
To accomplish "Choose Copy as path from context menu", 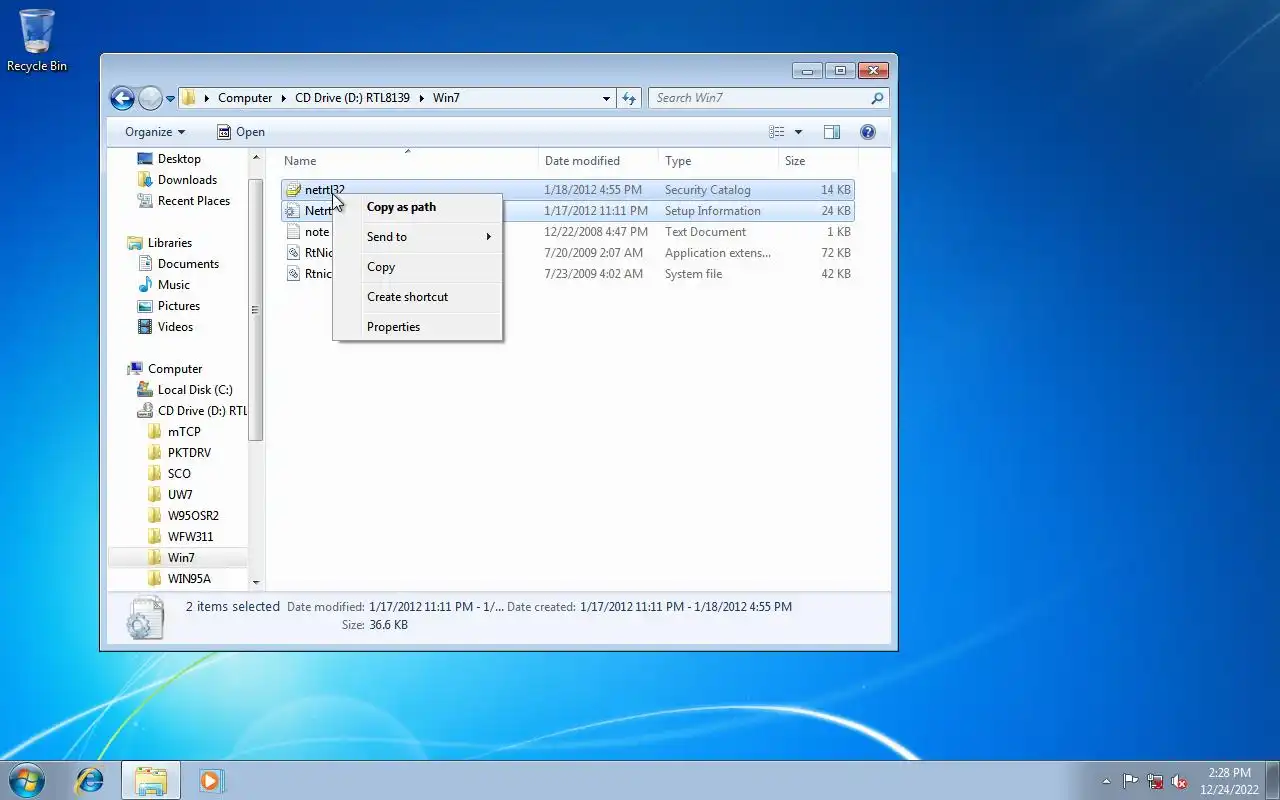I will pyautogui.click(x=417, y=207).
